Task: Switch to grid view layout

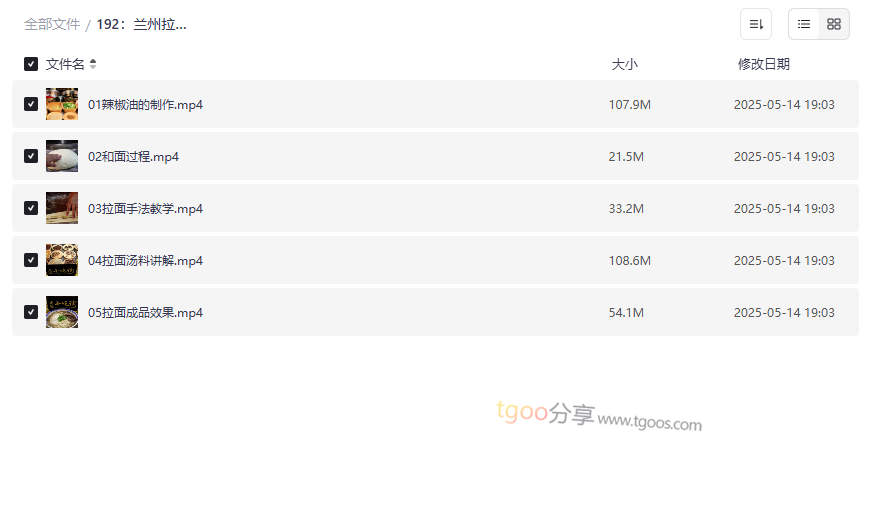Action: click(x=834, y=24)
